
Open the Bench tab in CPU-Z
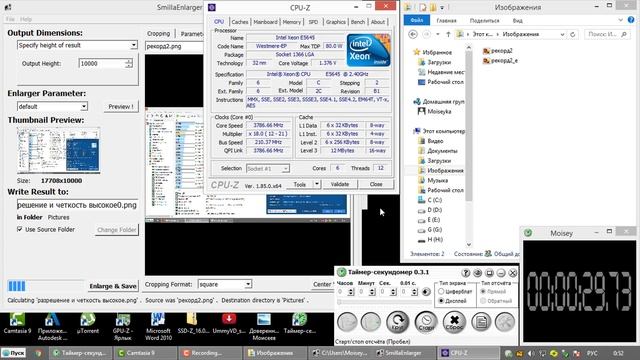point(358,22)
